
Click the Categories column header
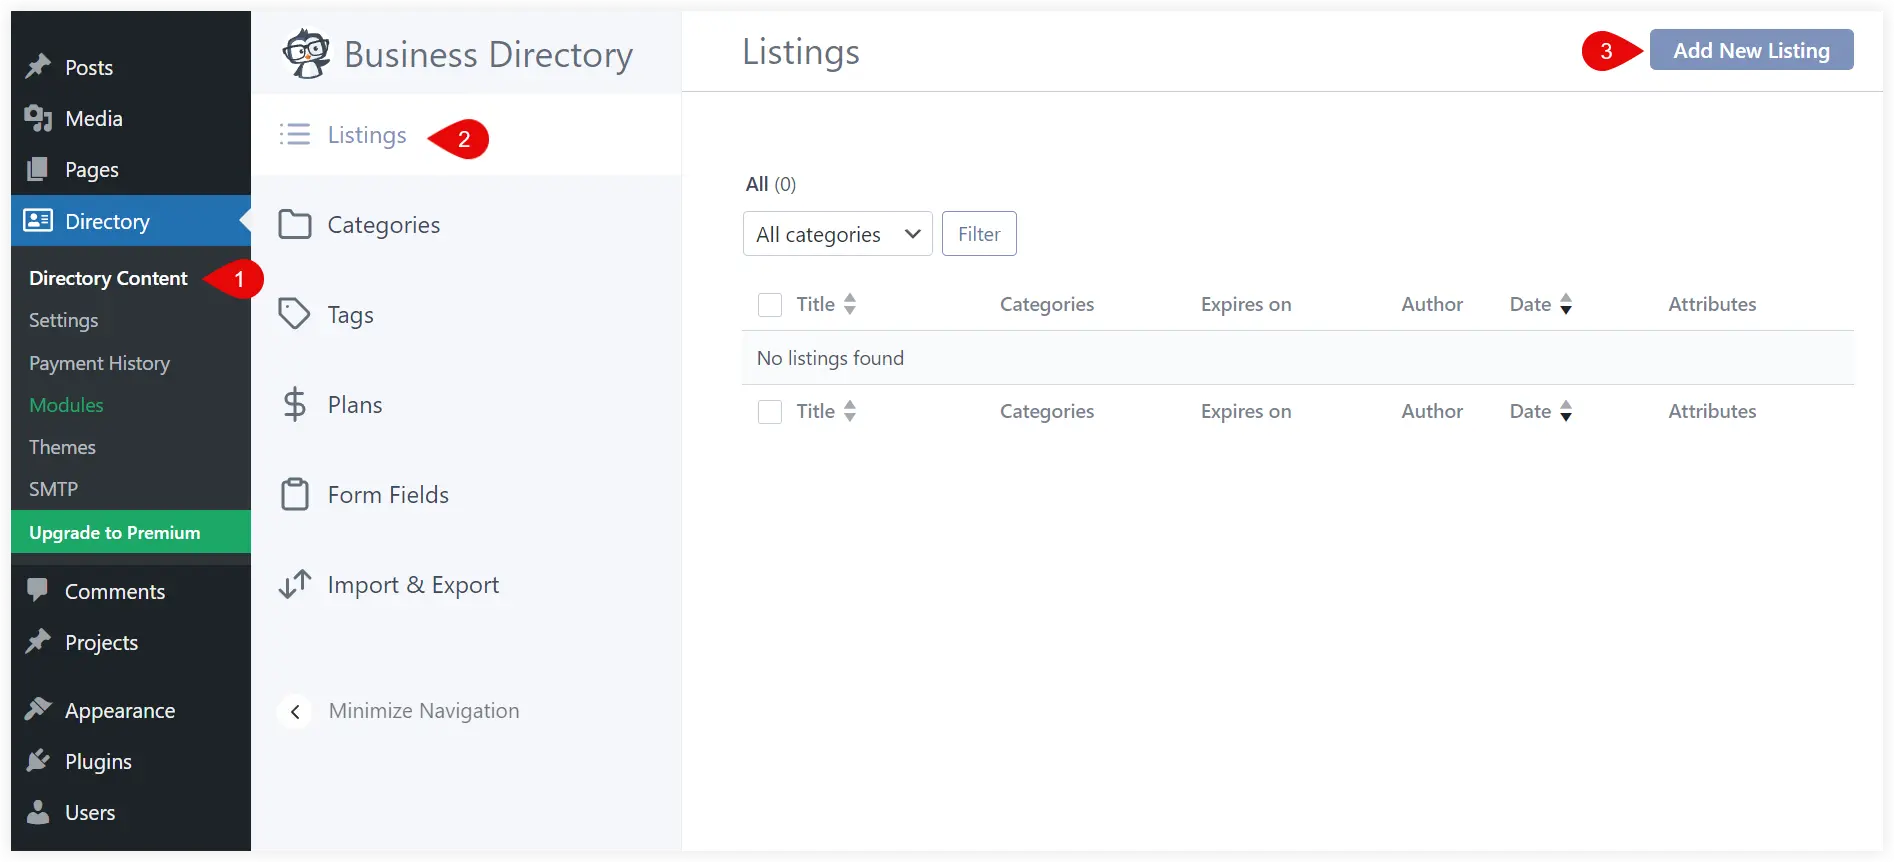(1047, 304)
